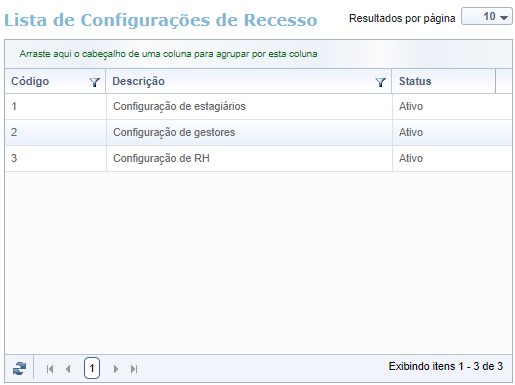Go to the next page
The width and height of the screenshot is (515, 385).
tap(116, 369)
